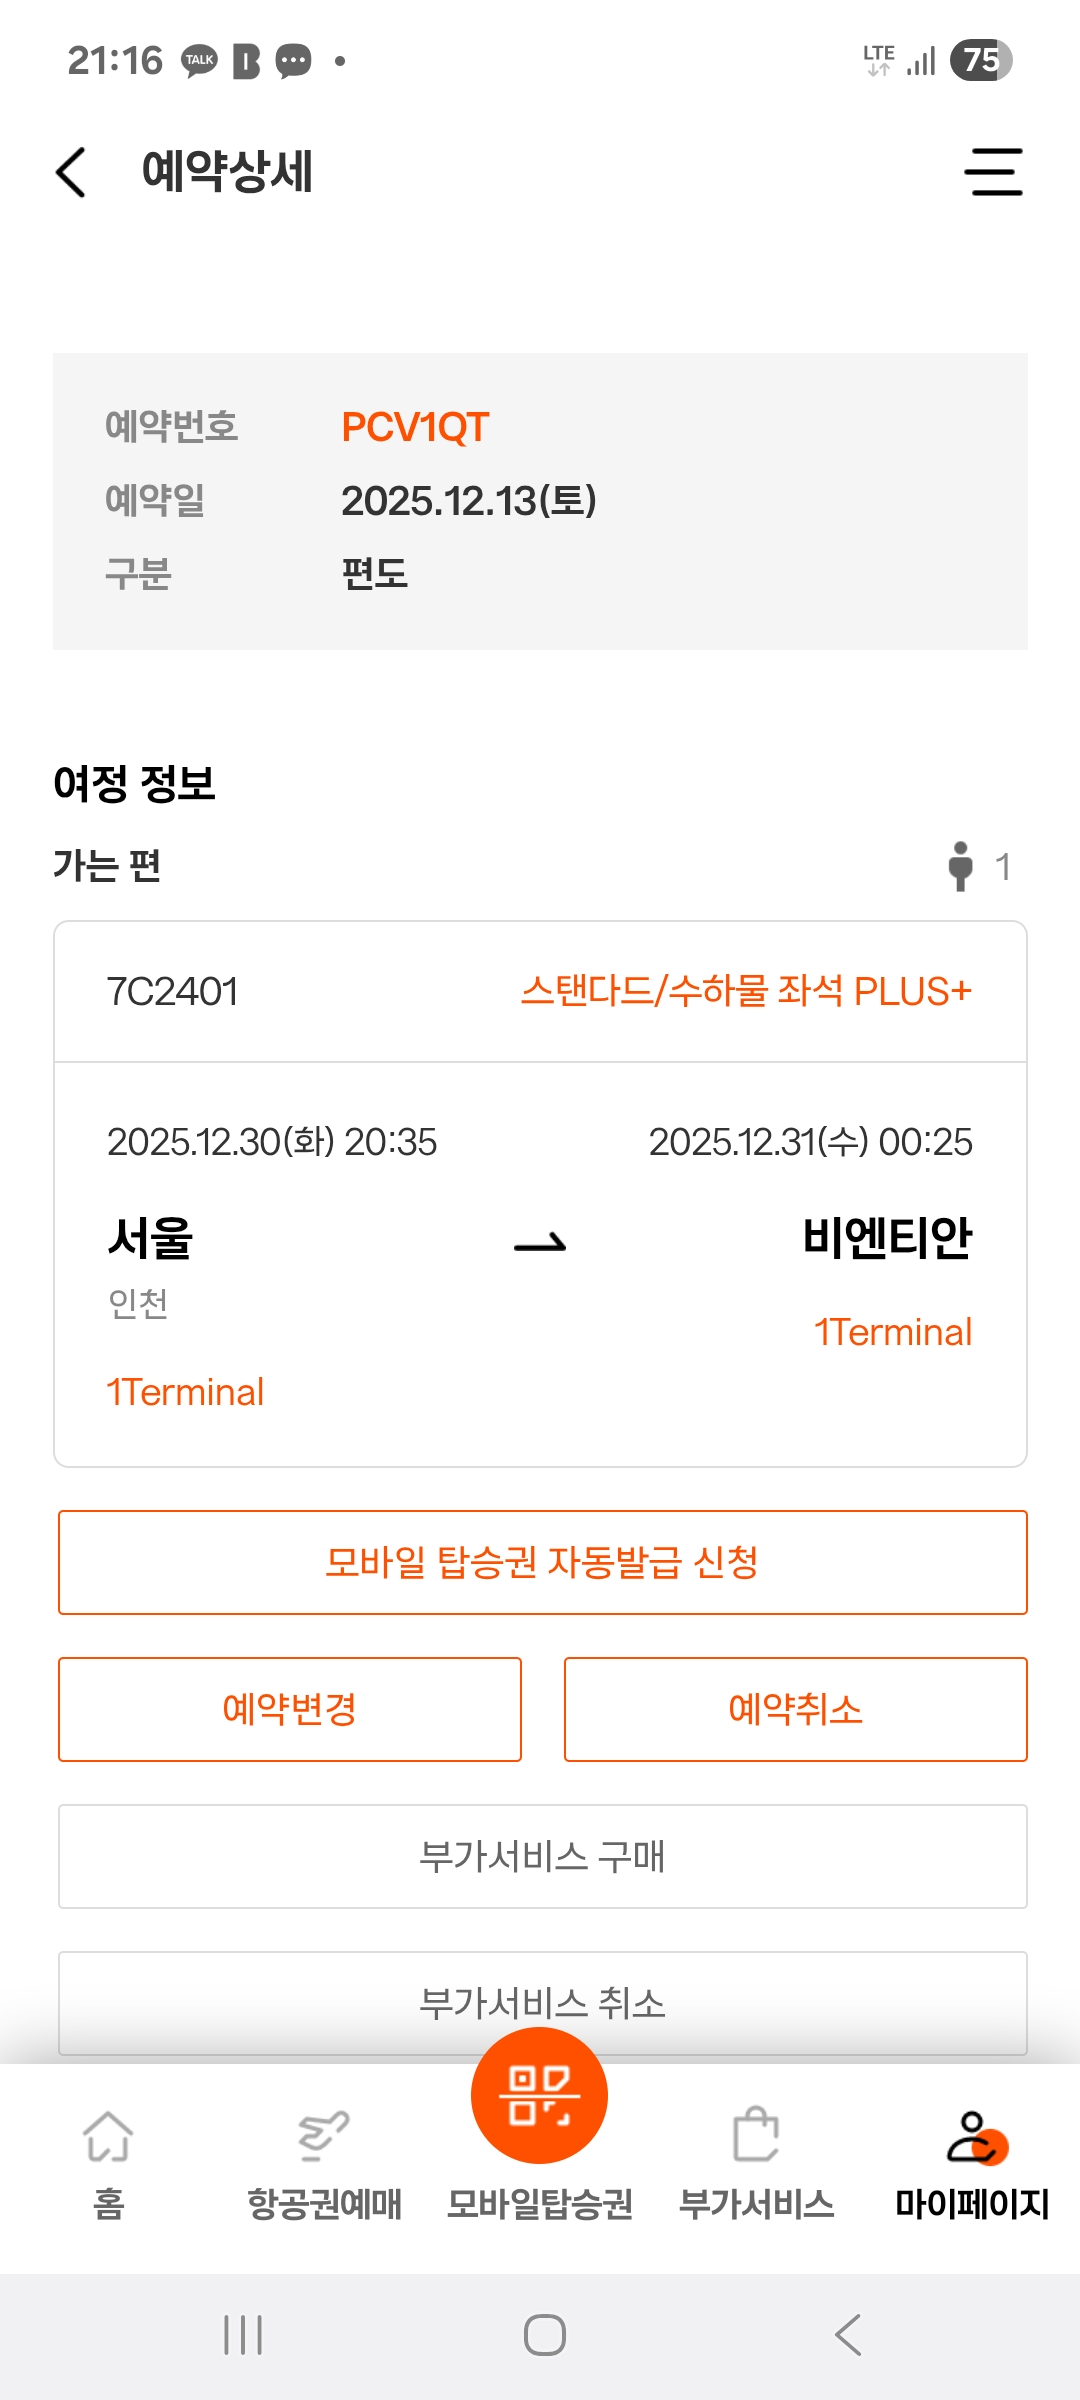Image resolution: width=1080 pixels, height=2400 pixels.
Task: Tap the 마이페이지 person icon
Action: tap(974, 2138)
